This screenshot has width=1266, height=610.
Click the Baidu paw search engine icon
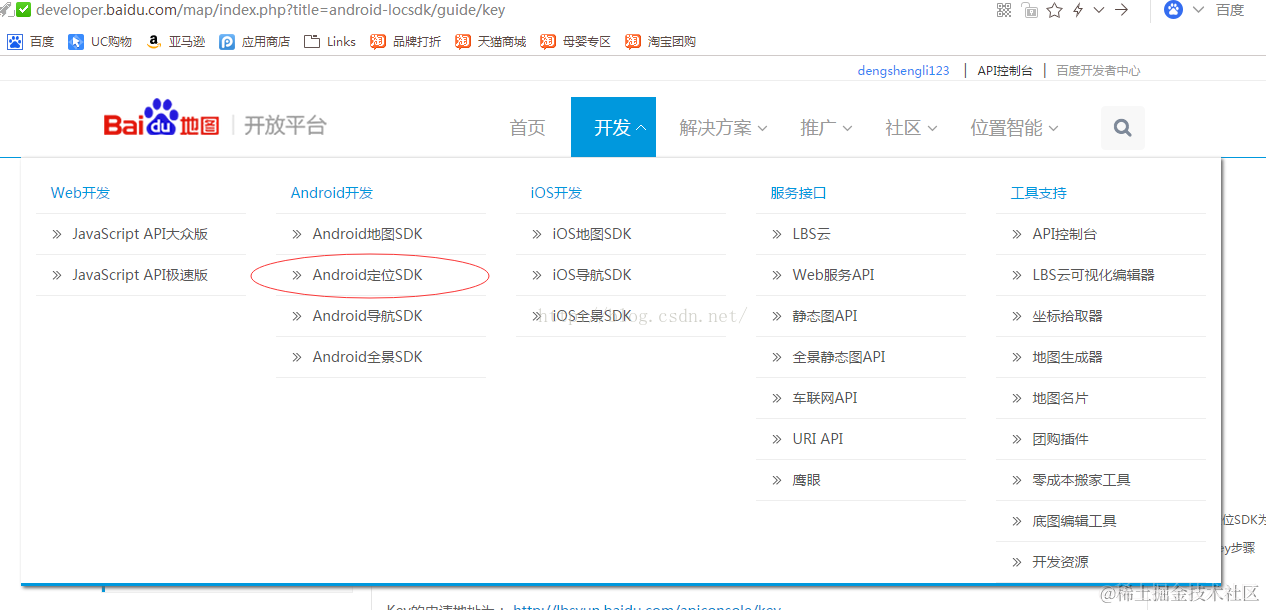point(1173,10)
